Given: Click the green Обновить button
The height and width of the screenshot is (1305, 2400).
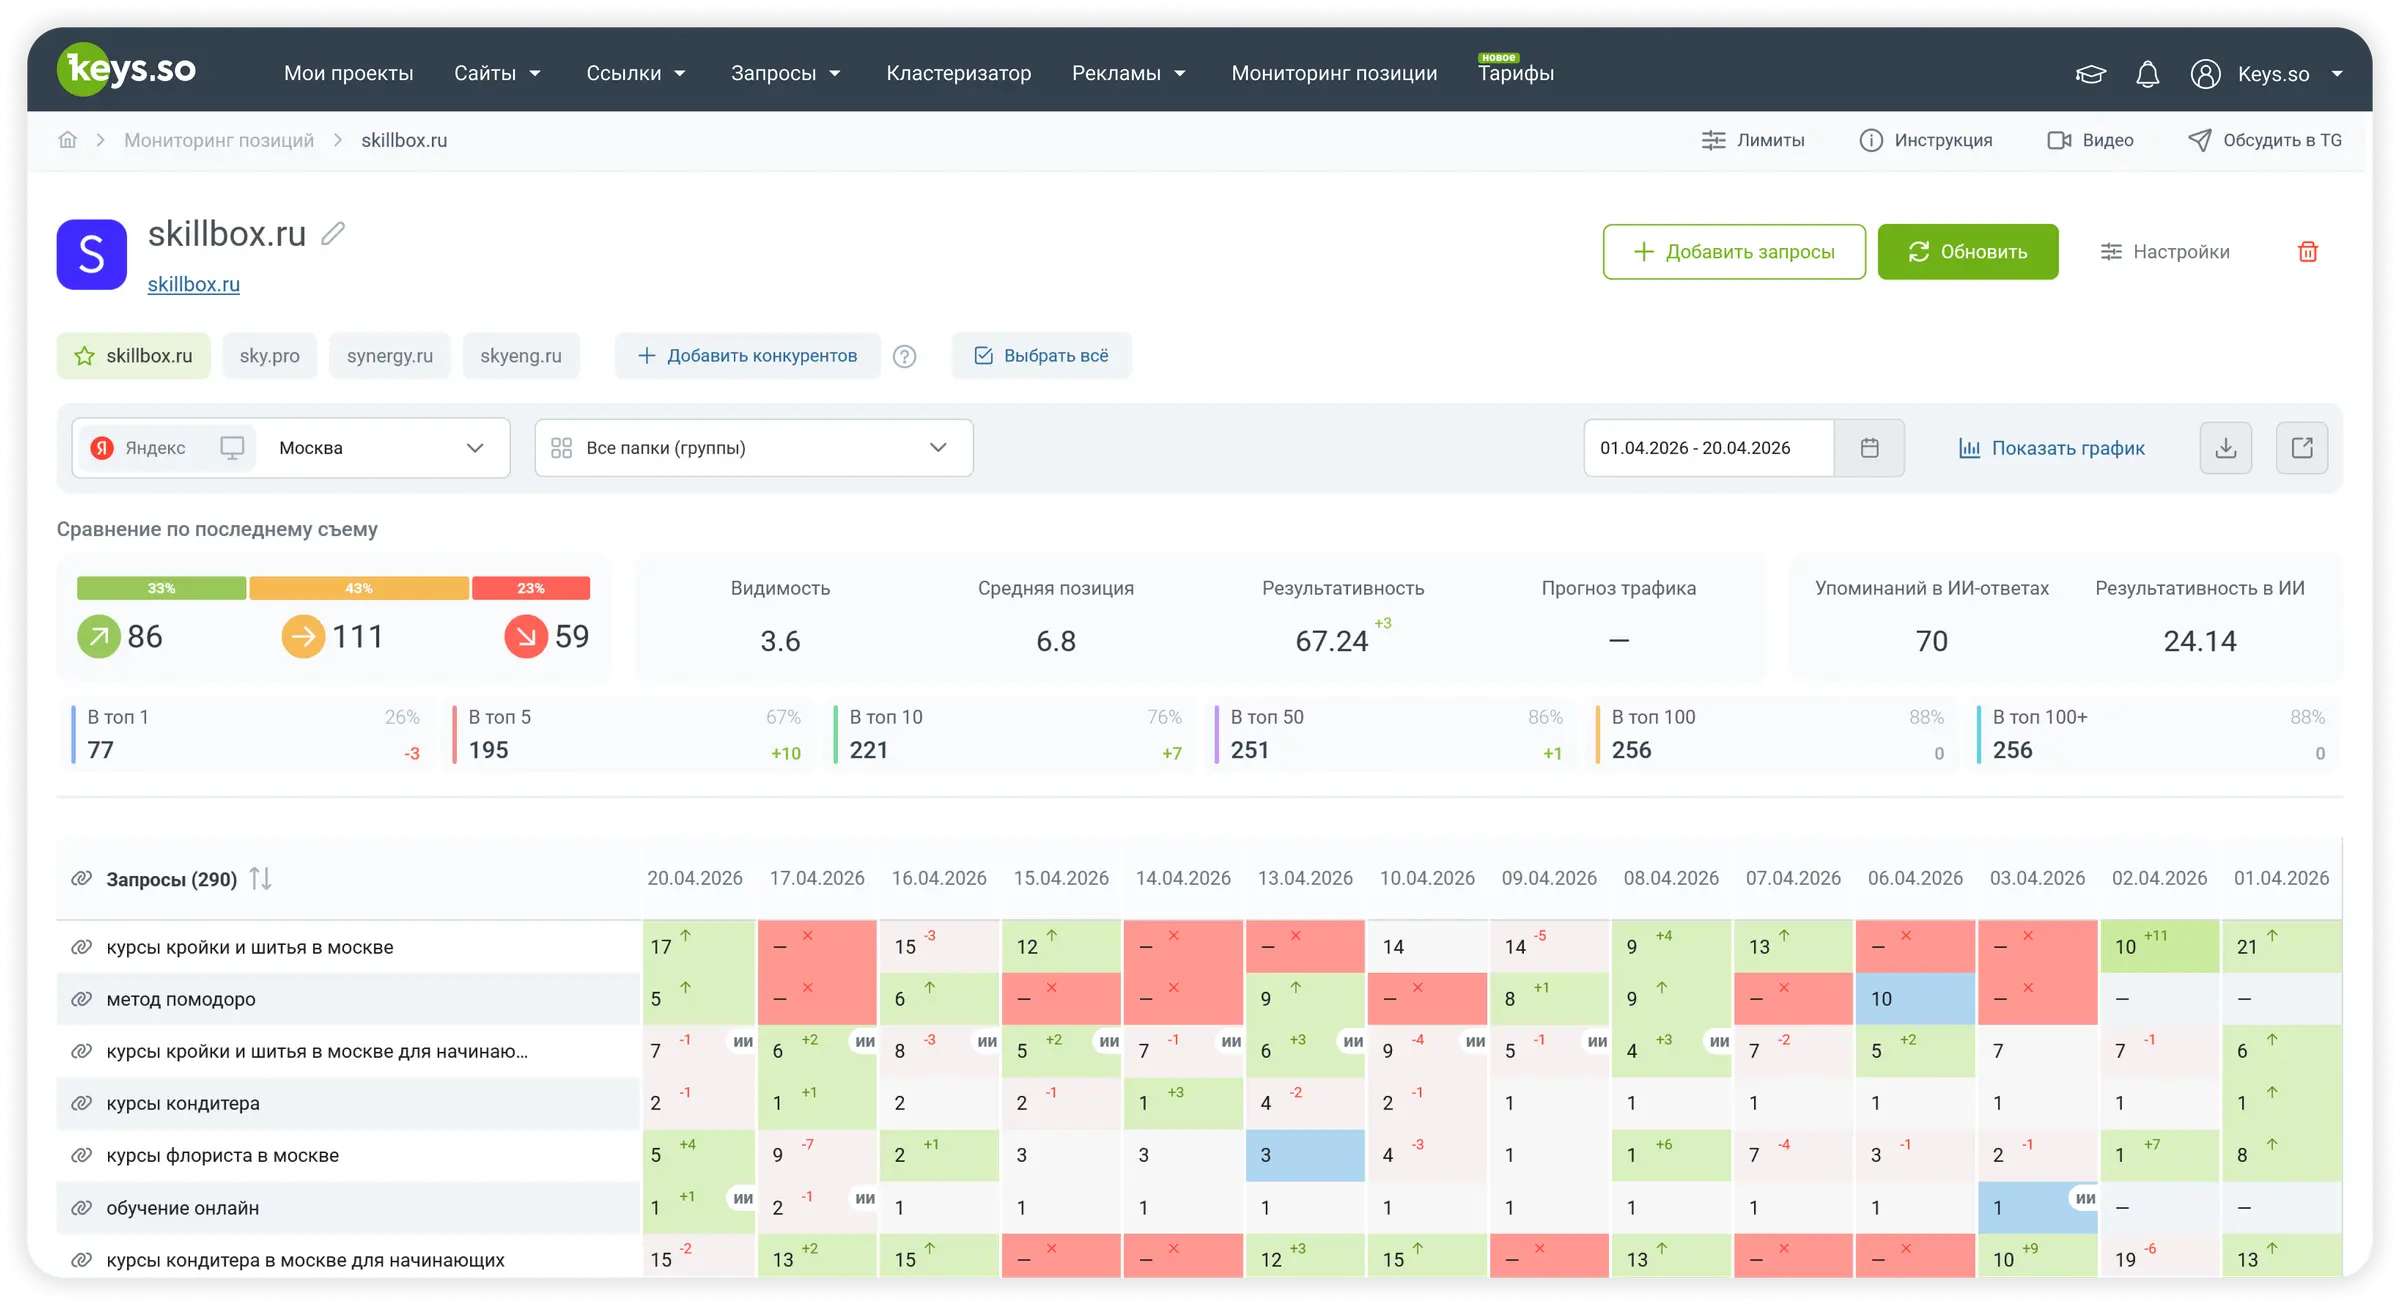Looking at the screenshot, I should click(x=1968, y=252).
